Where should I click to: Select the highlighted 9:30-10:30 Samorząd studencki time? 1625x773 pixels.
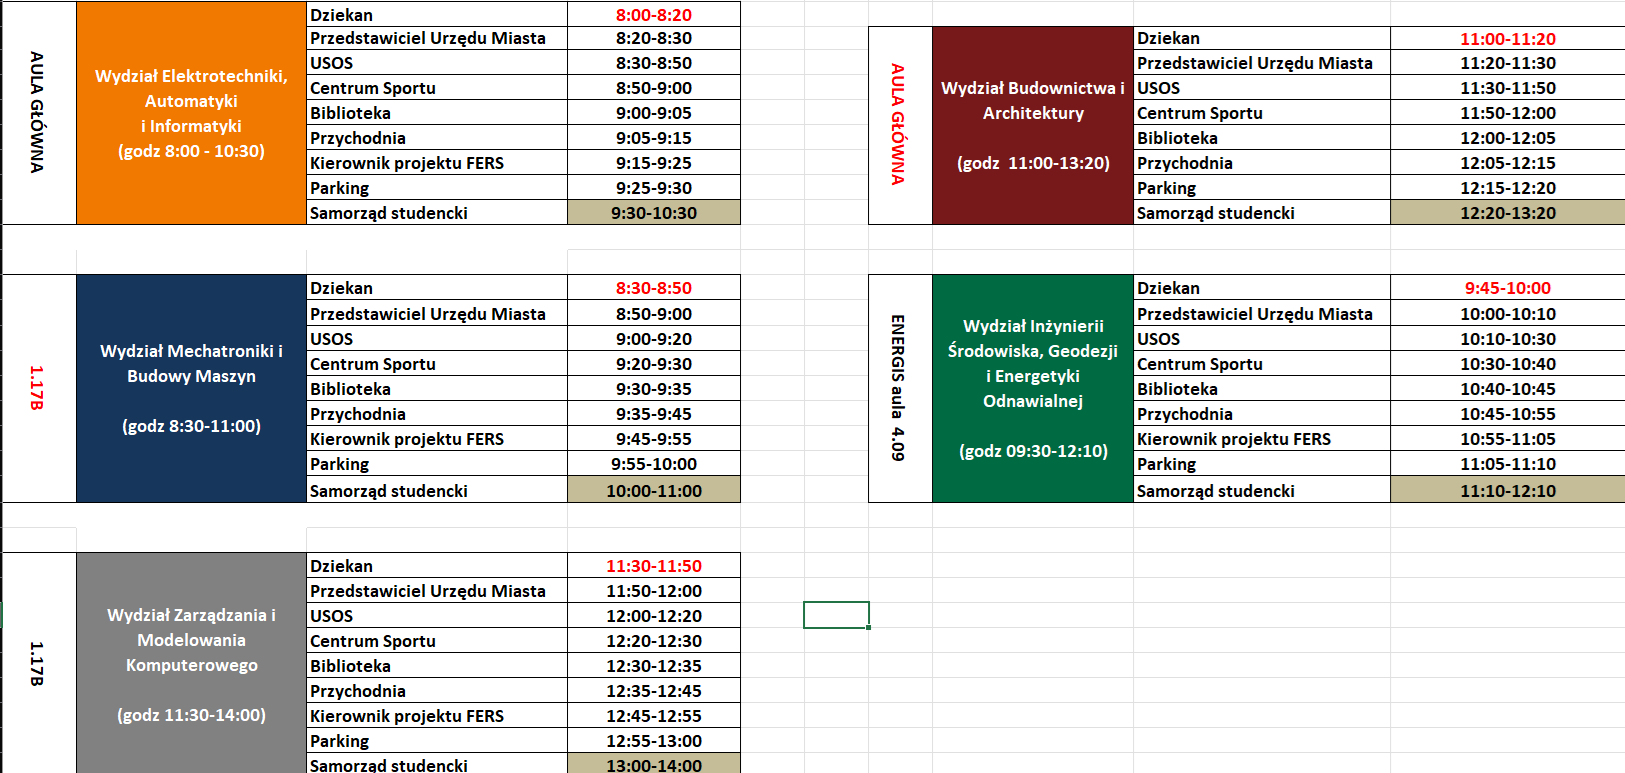(654, 212)
